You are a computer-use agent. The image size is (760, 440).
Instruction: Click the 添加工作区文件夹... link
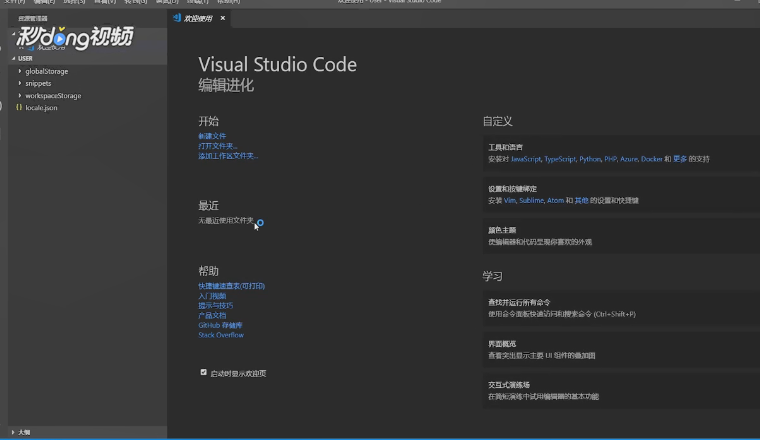(228, 156)
